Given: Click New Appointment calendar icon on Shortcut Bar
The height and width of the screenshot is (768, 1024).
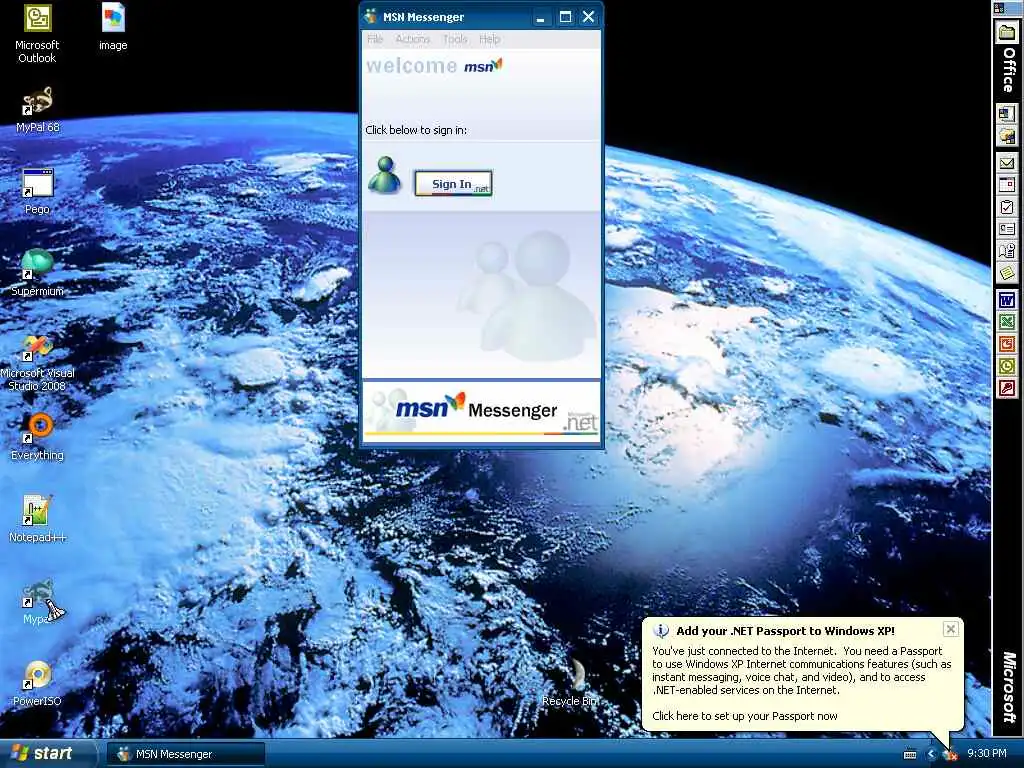Looking at the screenshot, I should (1006, 185).
